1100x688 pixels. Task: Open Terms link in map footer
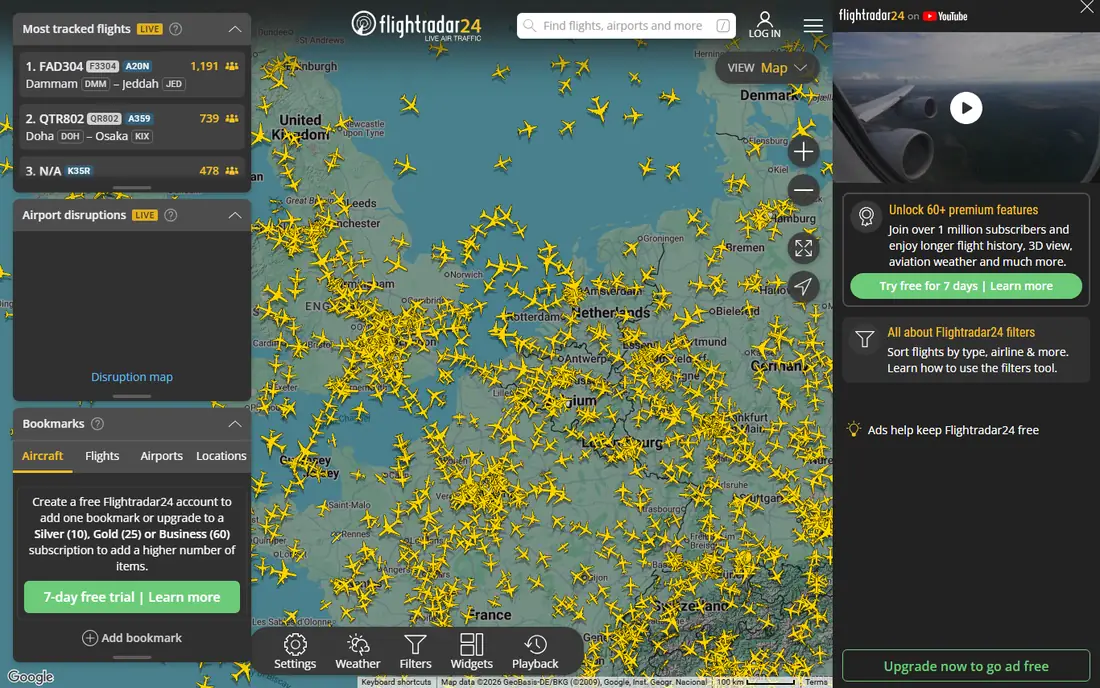point(816,682)
